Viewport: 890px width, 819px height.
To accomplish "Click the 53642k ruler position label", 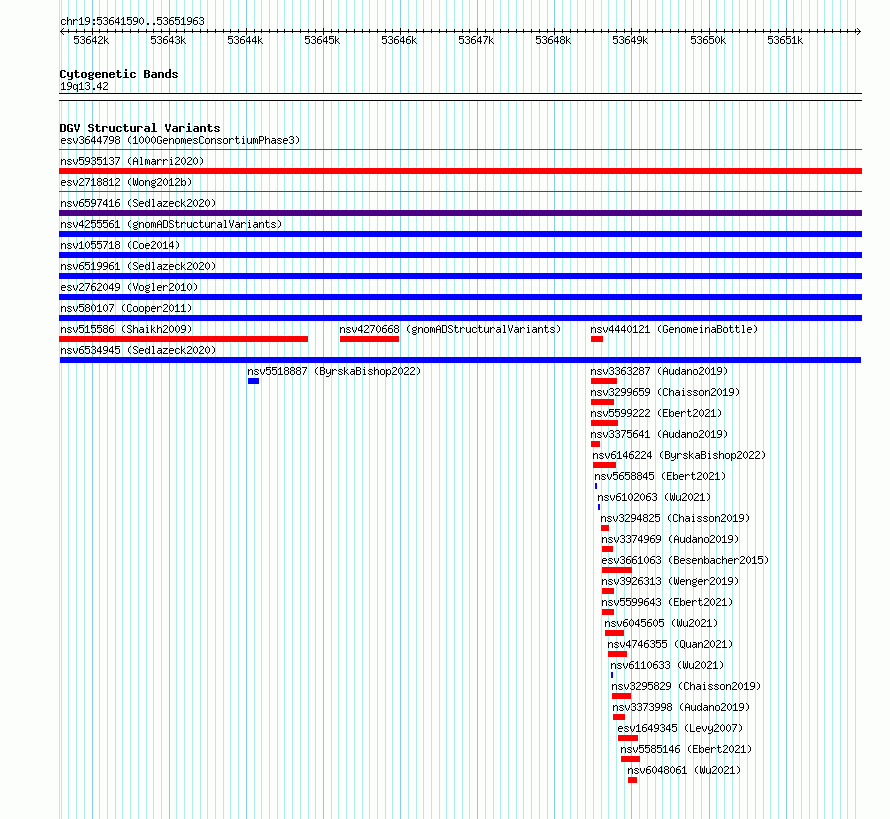I will click(91, 40).
